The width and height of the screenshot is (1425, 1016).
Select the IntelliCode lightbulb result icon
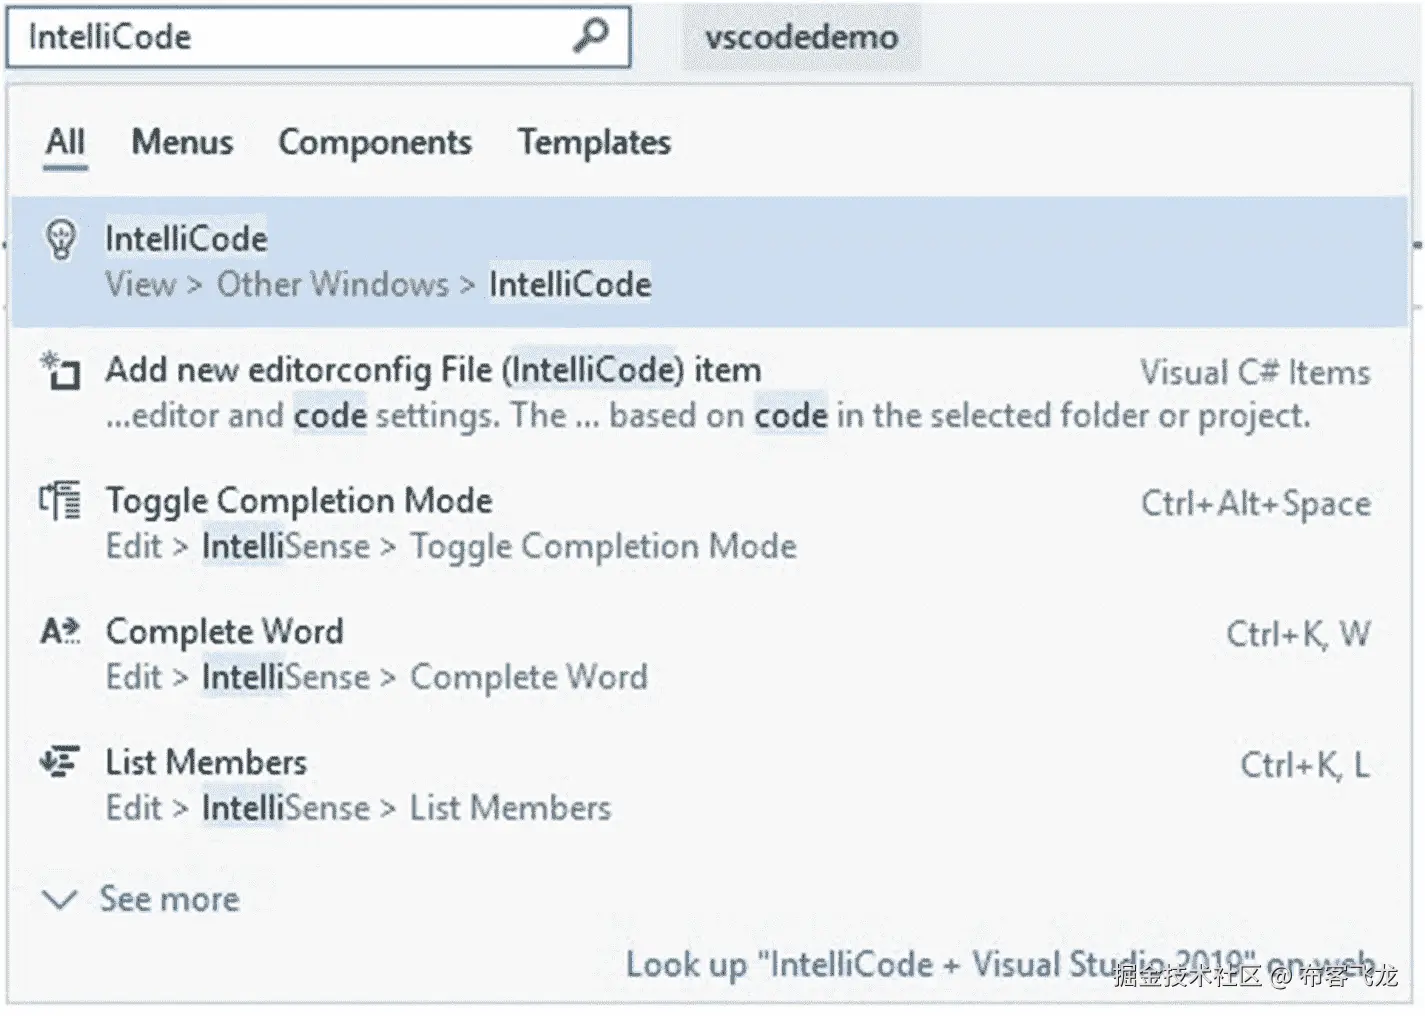(62, 240)
